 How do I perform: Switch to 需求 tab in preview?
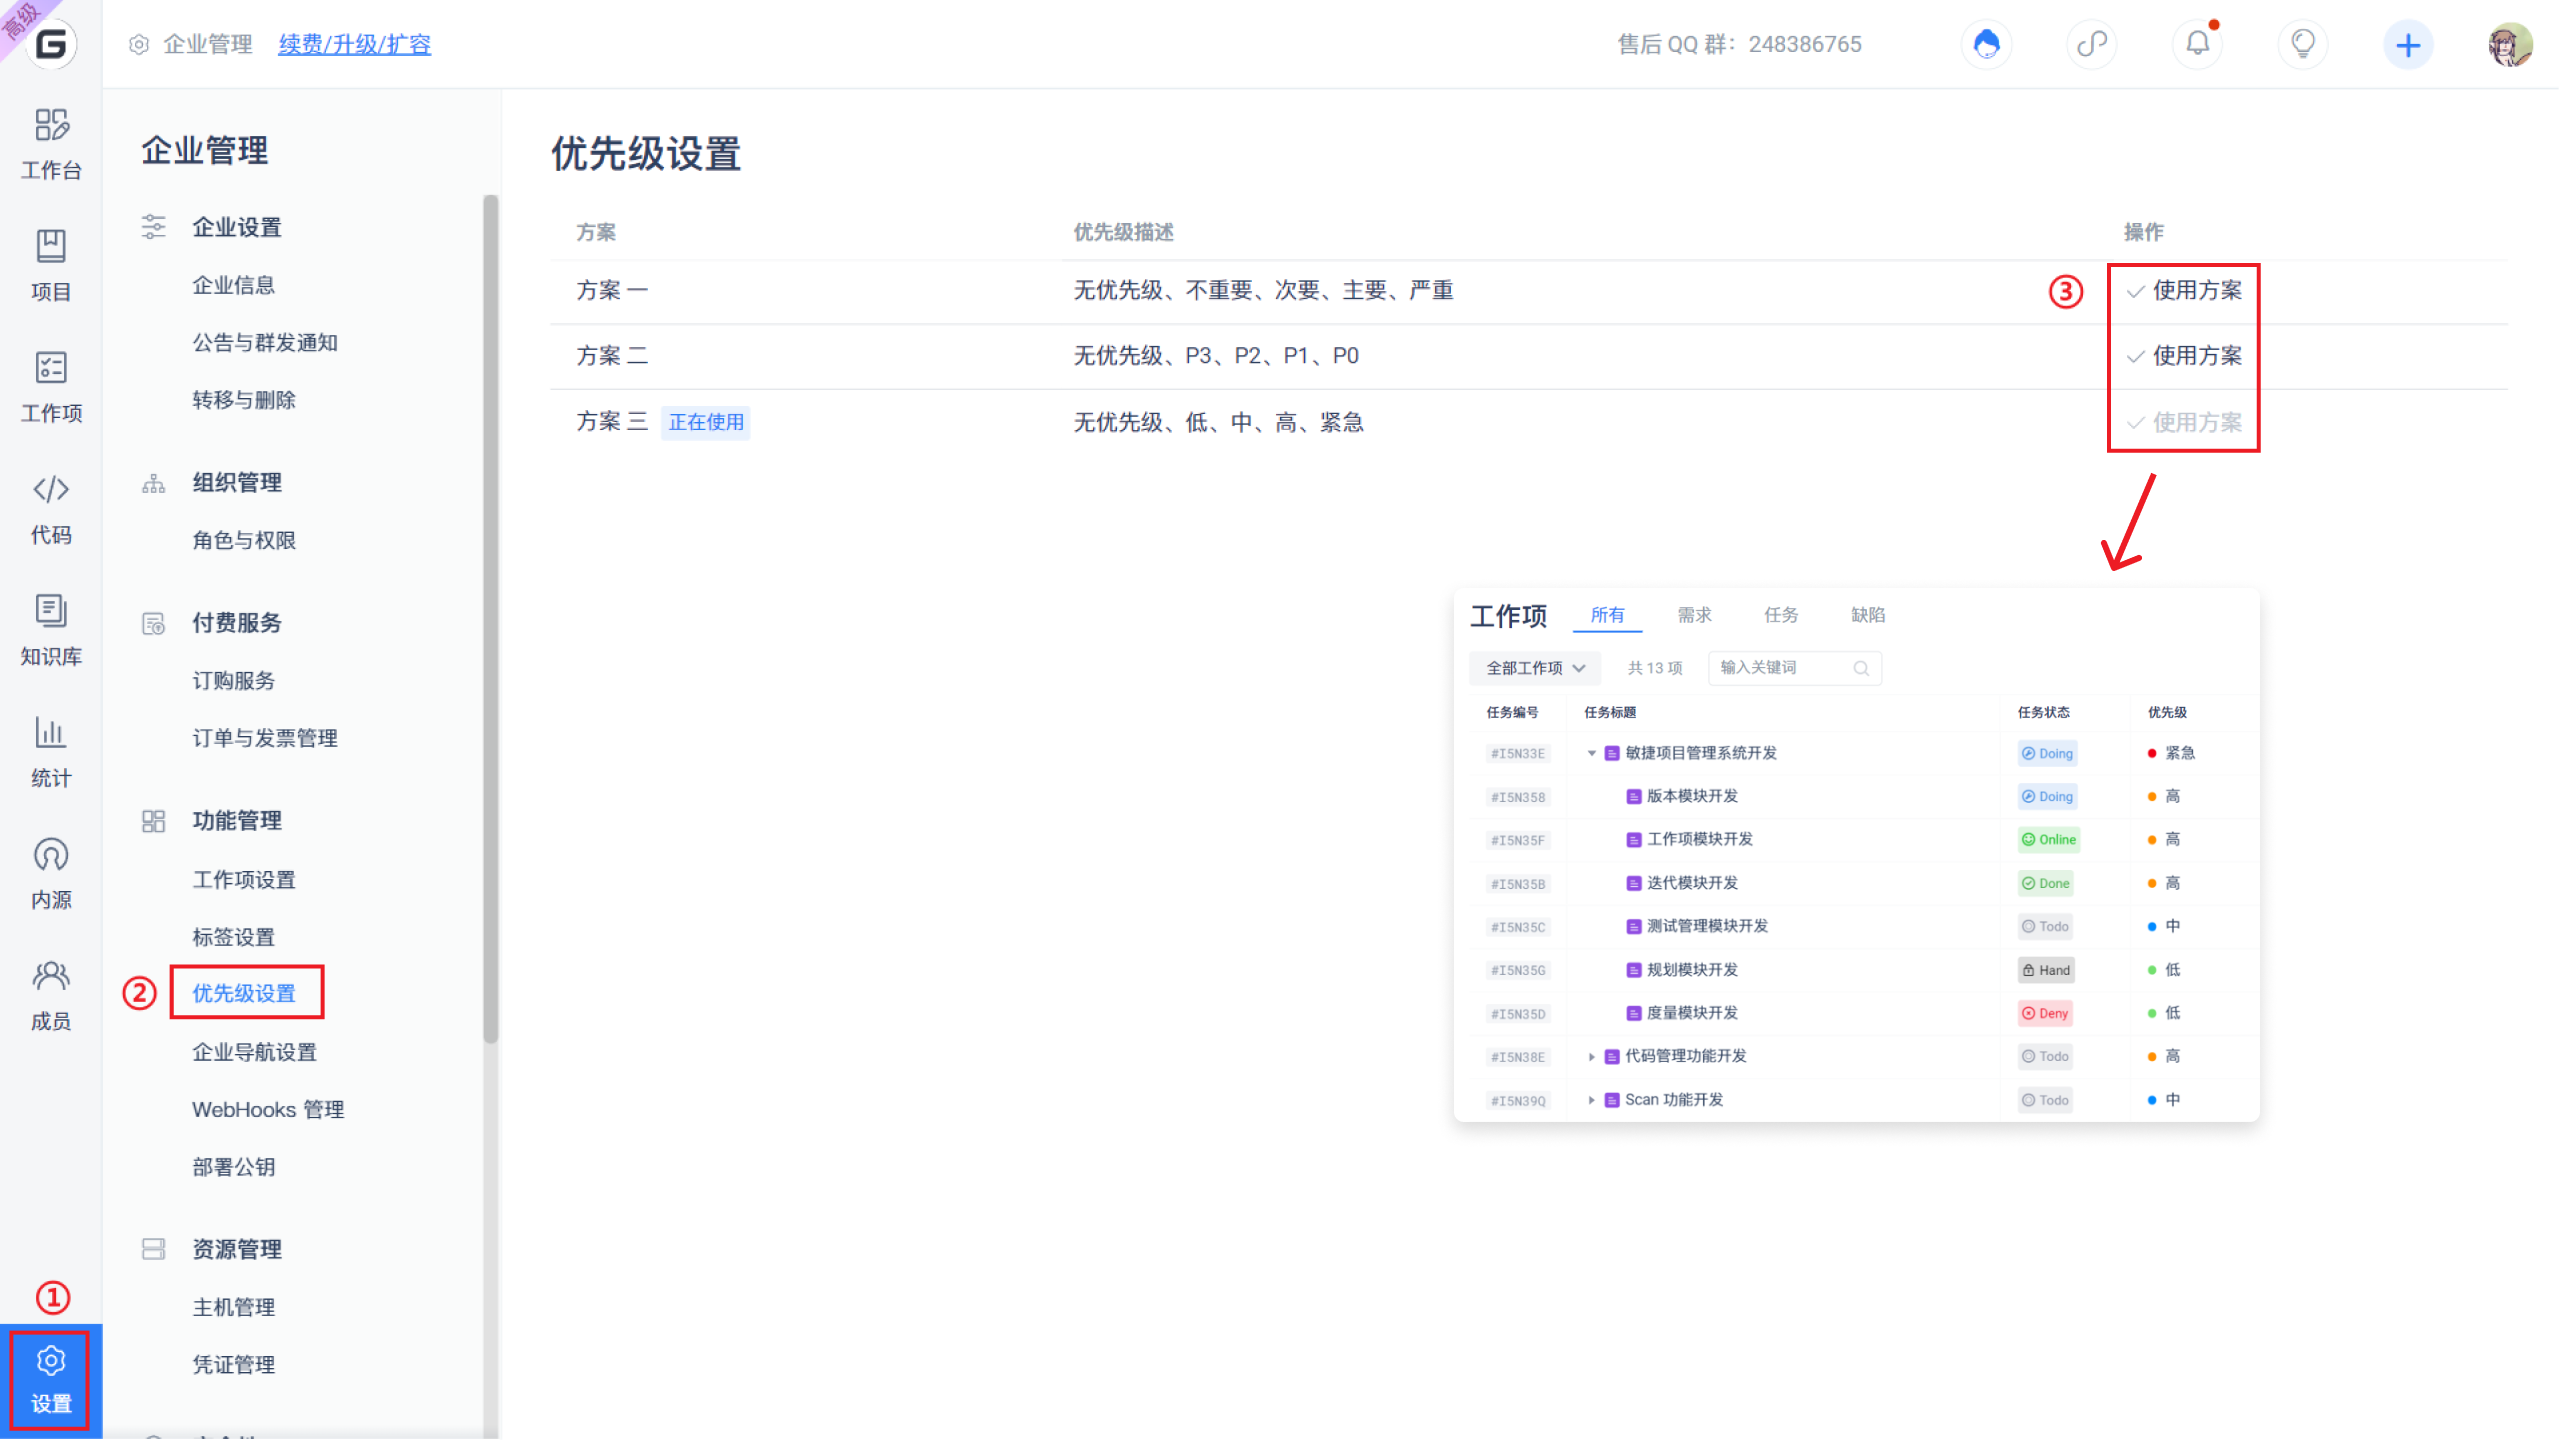click(1695, 615)
